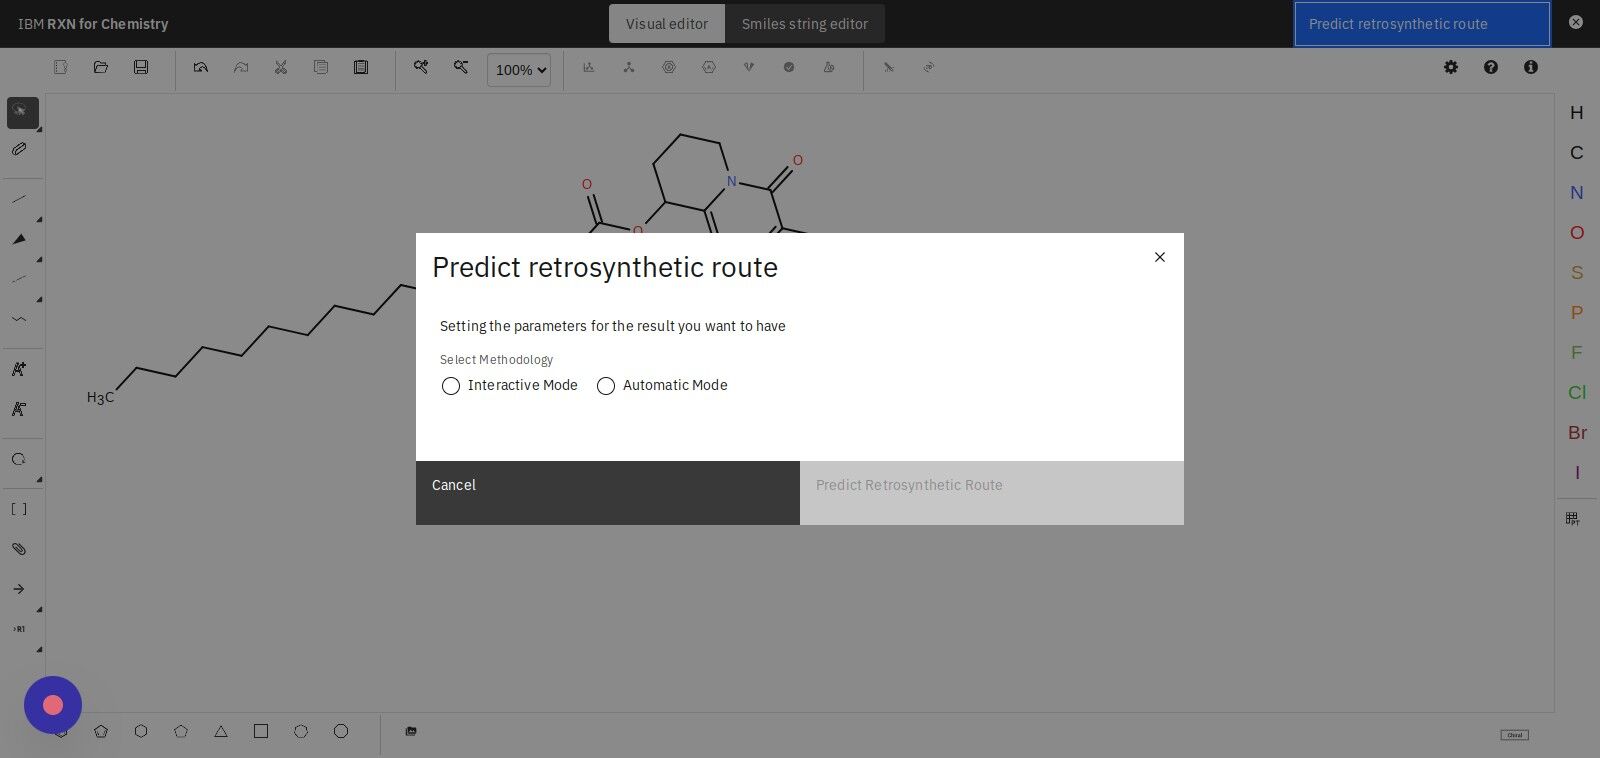Pick Oxygen O from atom palette
The width and height of the screenshot is (1600, 758).
[x=1577, y=233]
